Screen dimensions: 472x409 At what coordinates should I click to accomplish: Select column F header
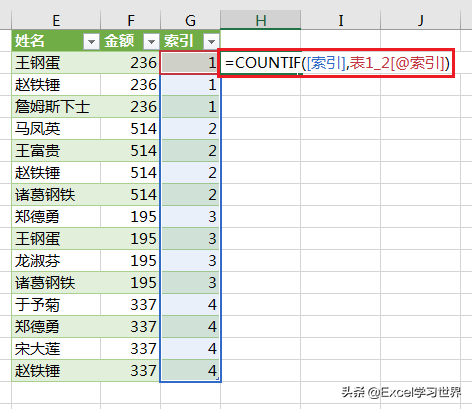[x=131, y=20]
